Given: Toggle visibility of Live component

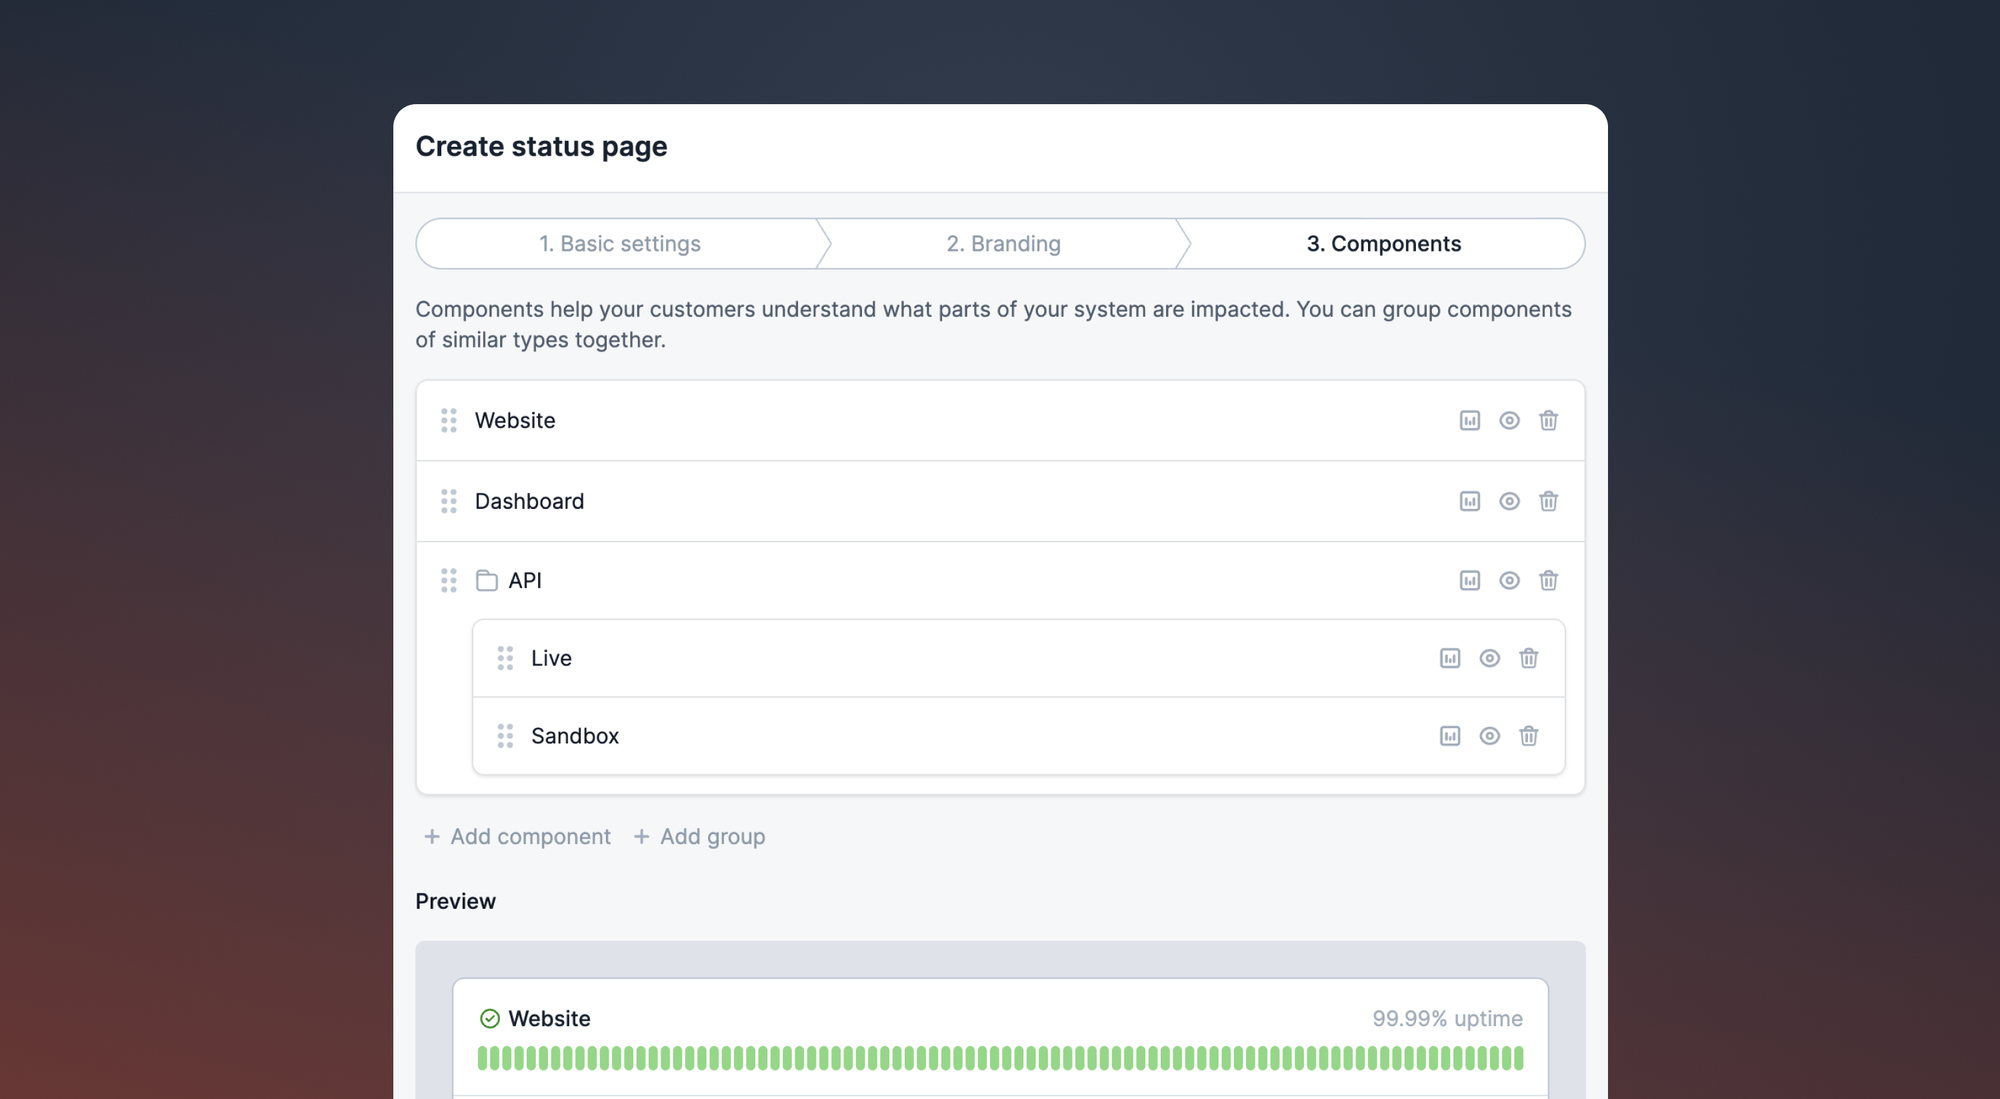Looking at the screenshot, I should click(1489, 658).
